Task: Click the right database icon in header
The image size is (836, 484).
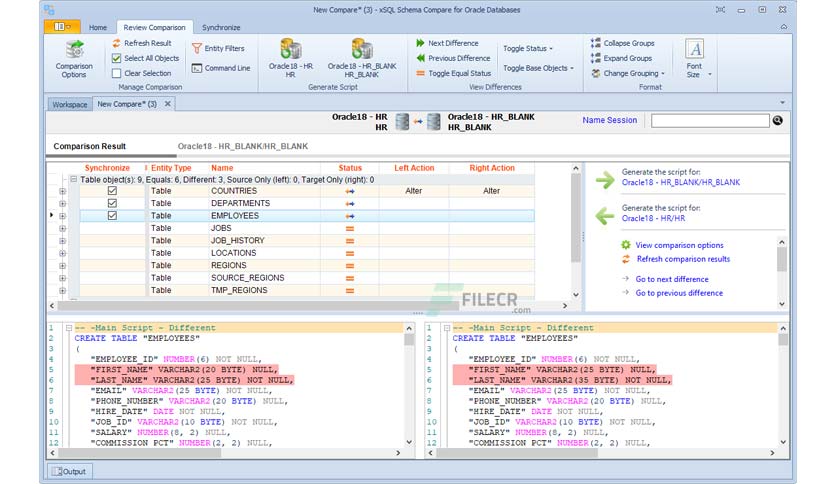Action: pyautogui.click(x=434, y=122)
